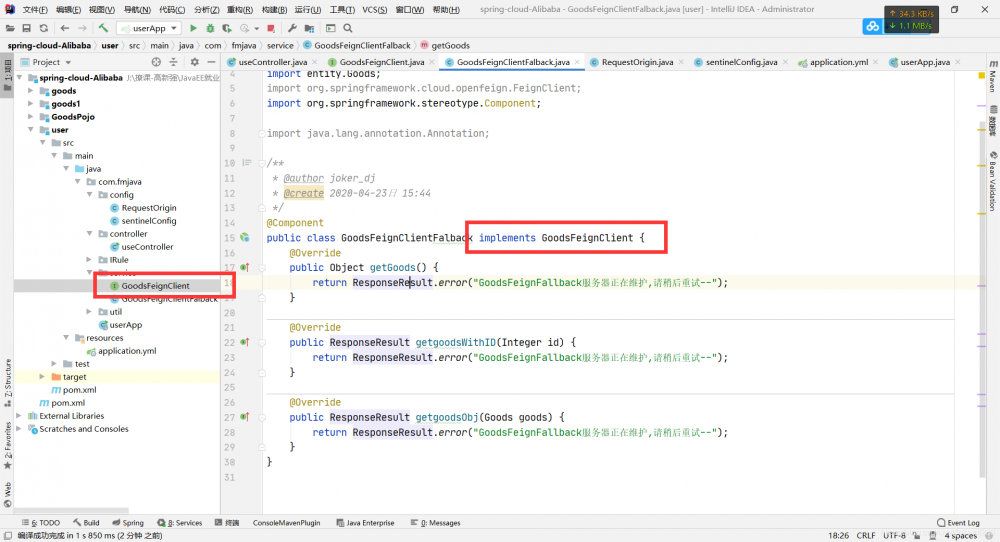Switch to the application.yml editor tab

(x=838, y=62)
